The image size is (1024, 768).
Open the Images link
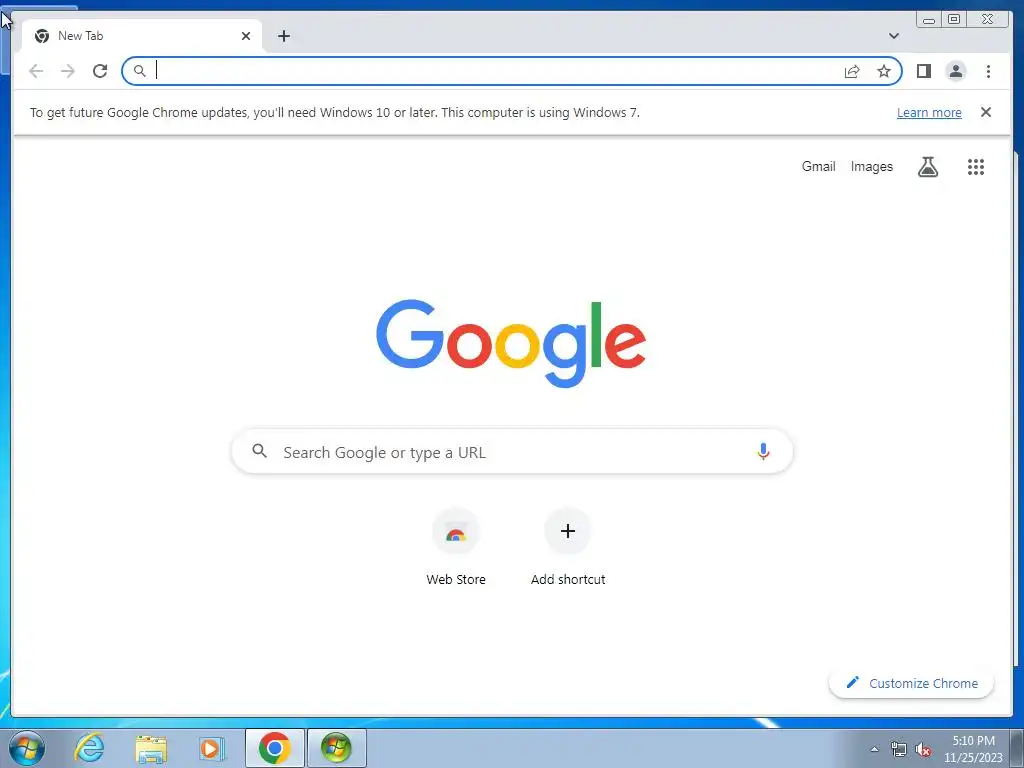tap(871, 167)
